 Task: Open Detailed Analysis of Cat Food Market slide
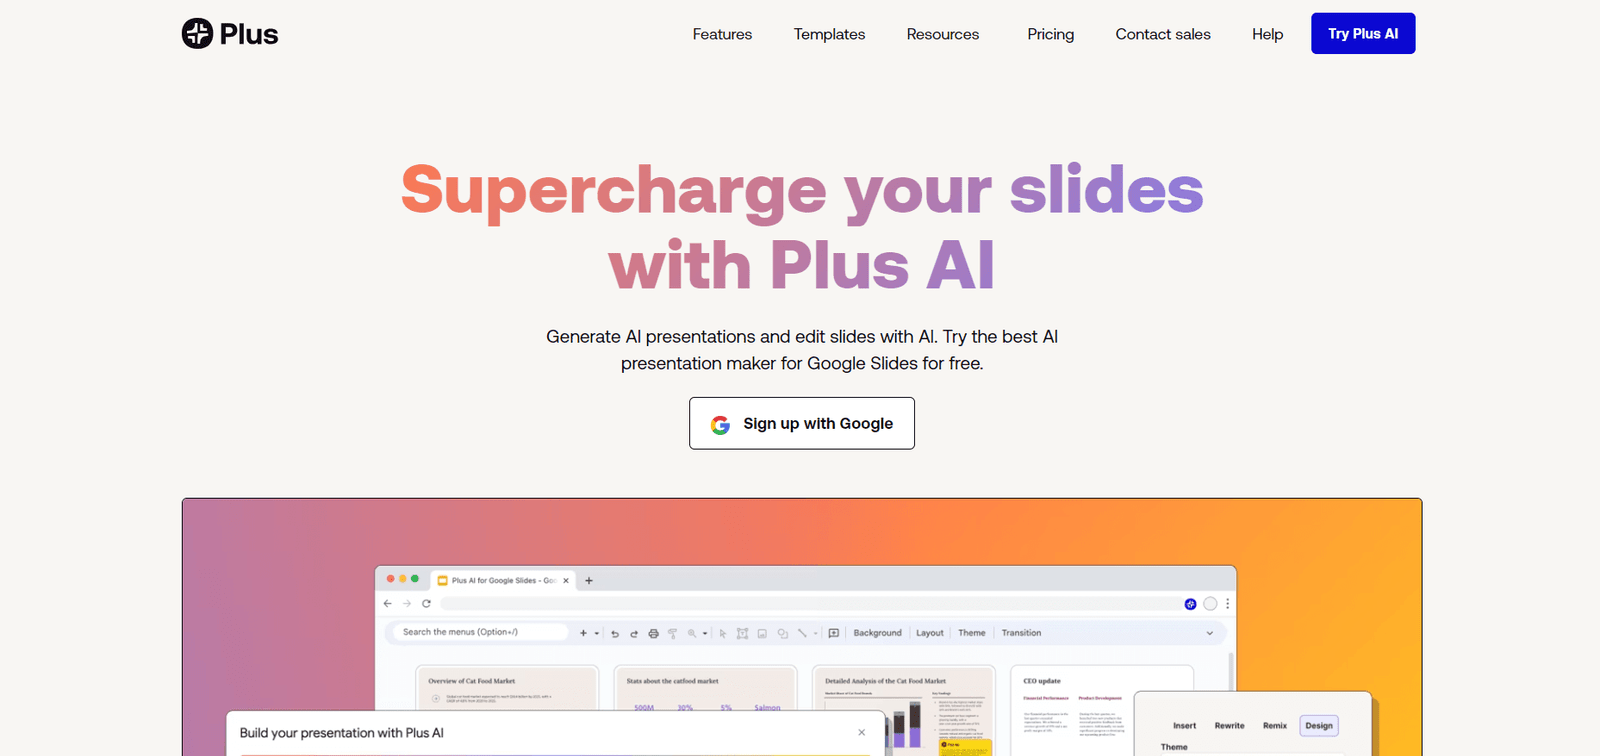coord(904,710)
